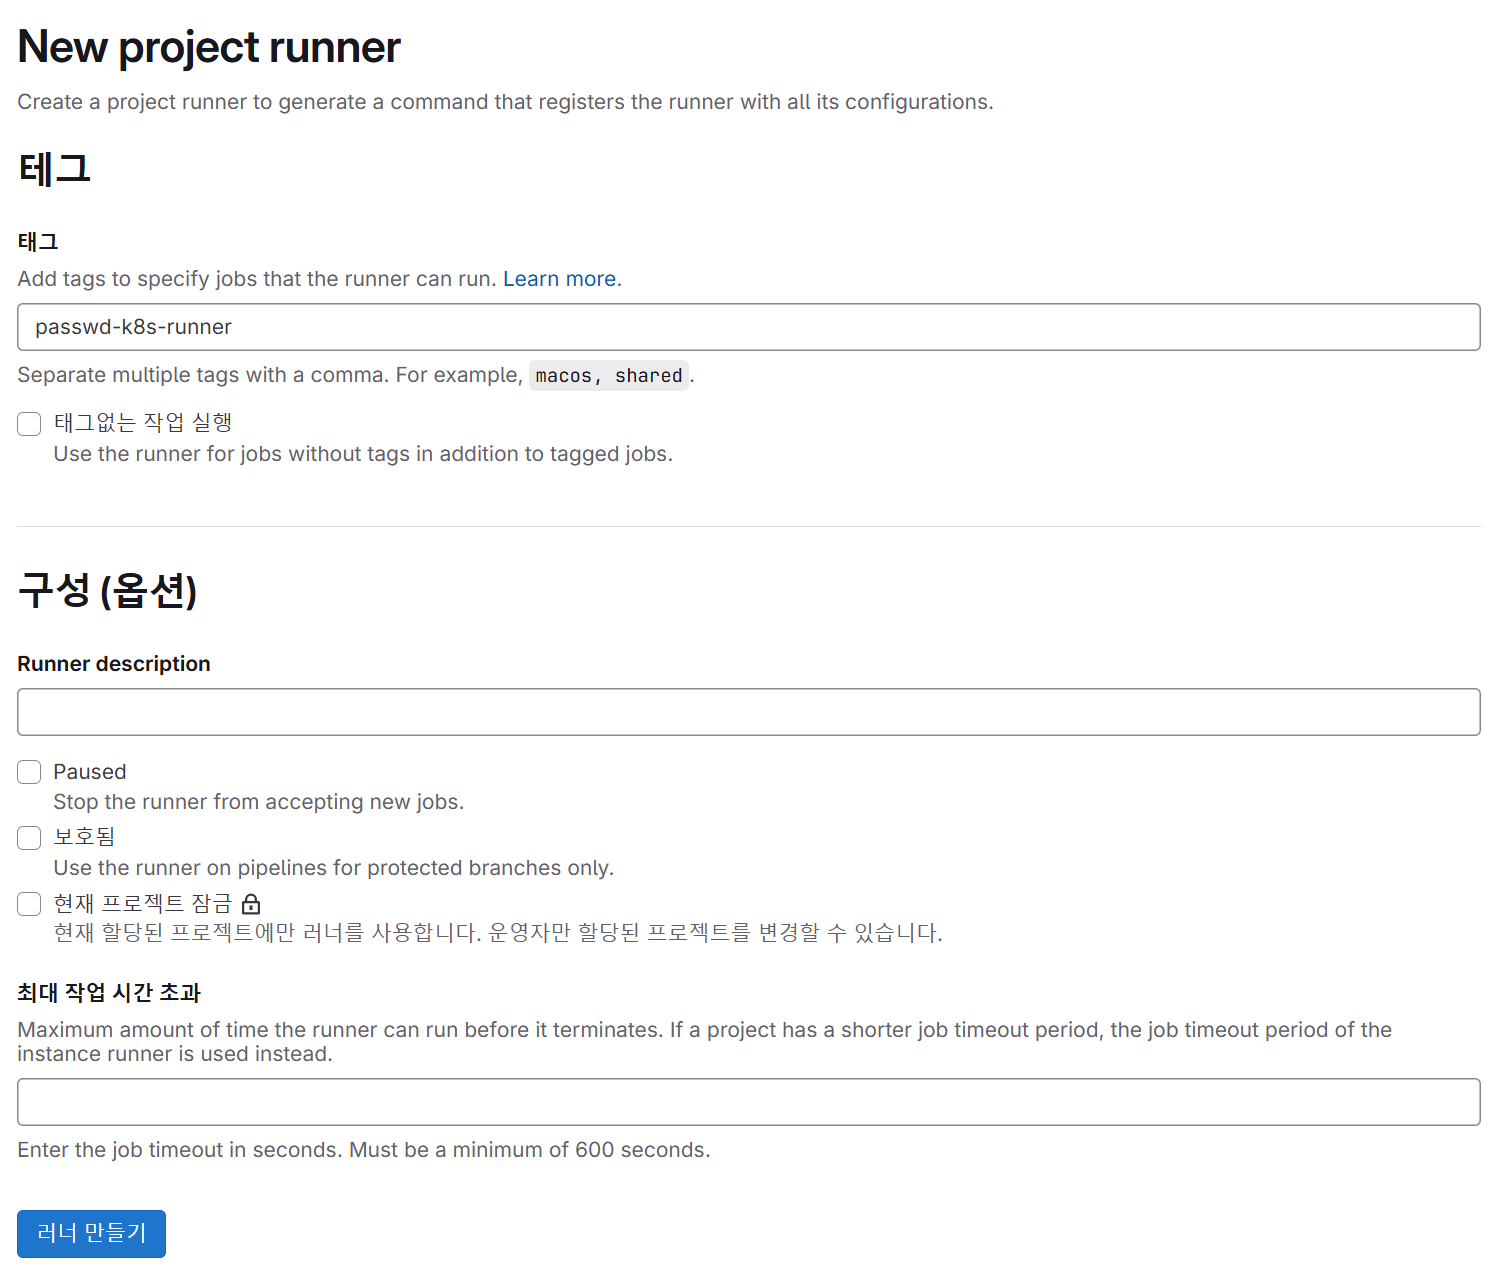1502x1269 pixels.
Task: Click the Runner description input field
Action: [x=748, y=712]
